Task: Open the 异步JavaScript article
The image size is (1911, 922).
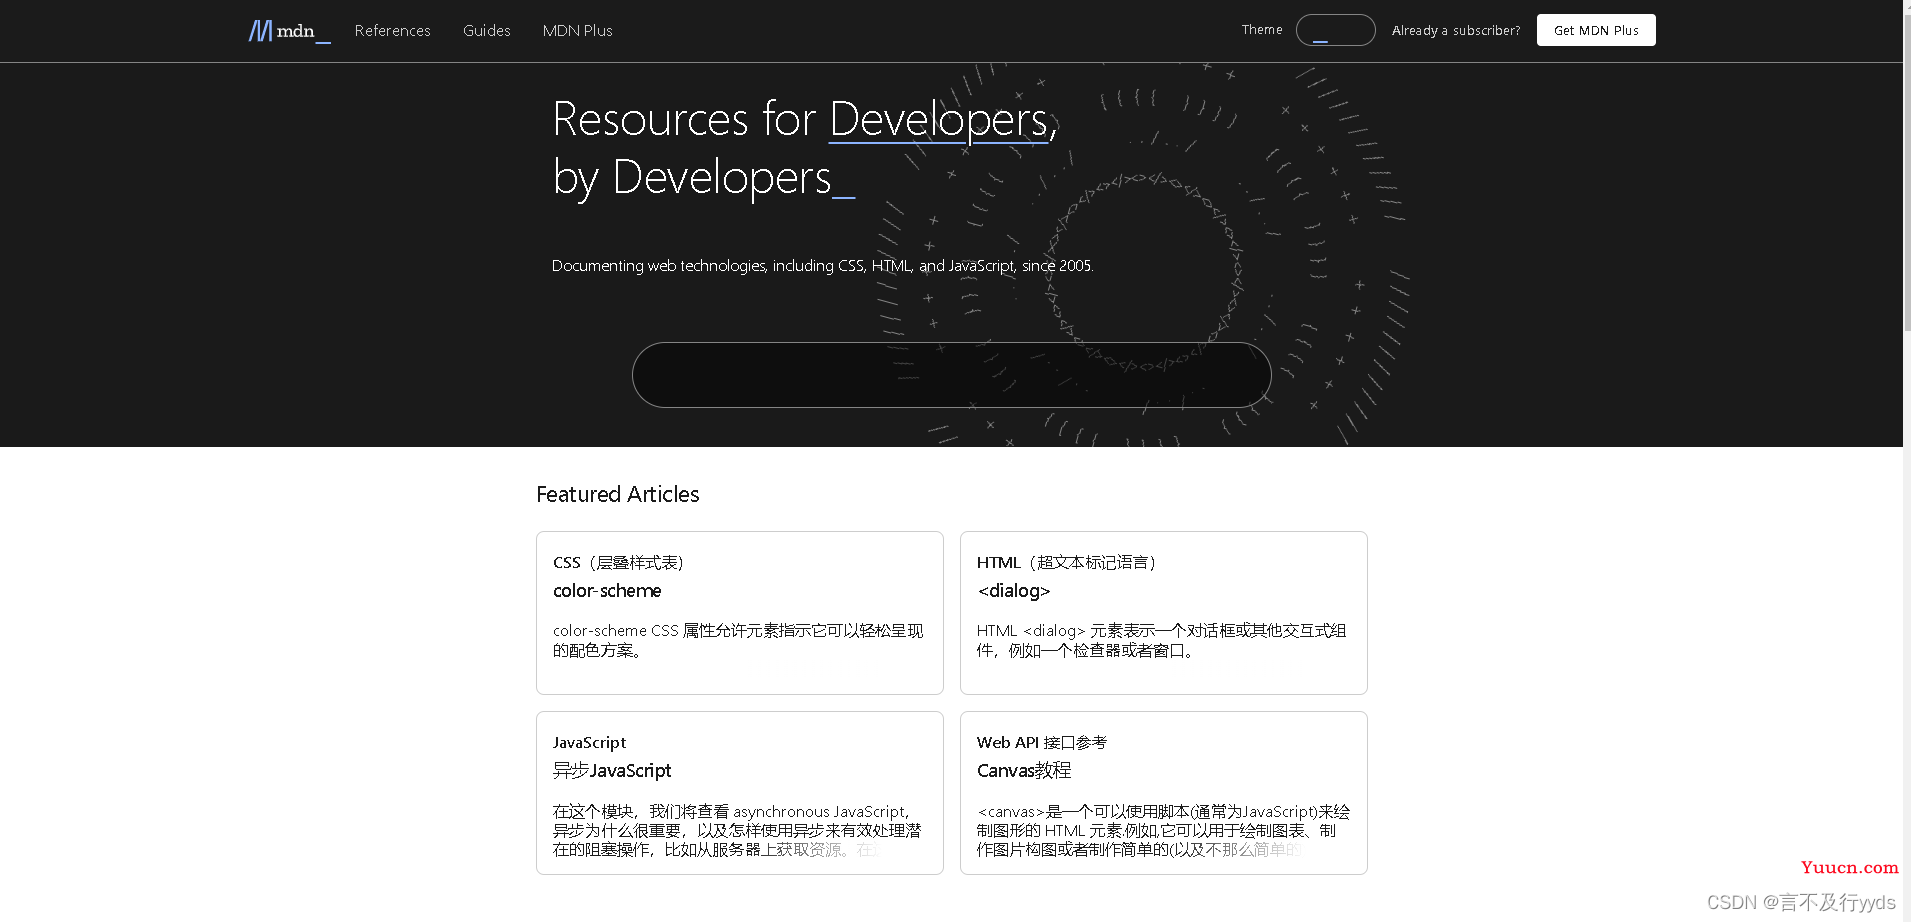Action: tap(612, 771)
